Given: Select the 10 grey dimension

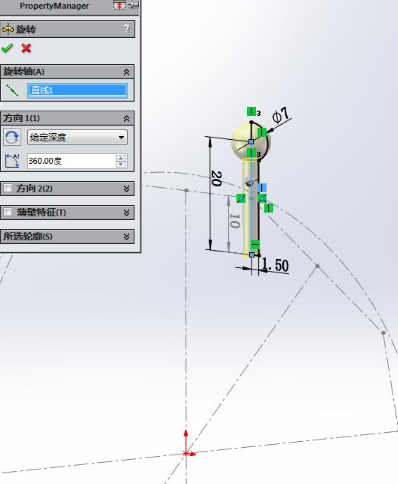Looking at the screenshot, I should pos(234,221).
